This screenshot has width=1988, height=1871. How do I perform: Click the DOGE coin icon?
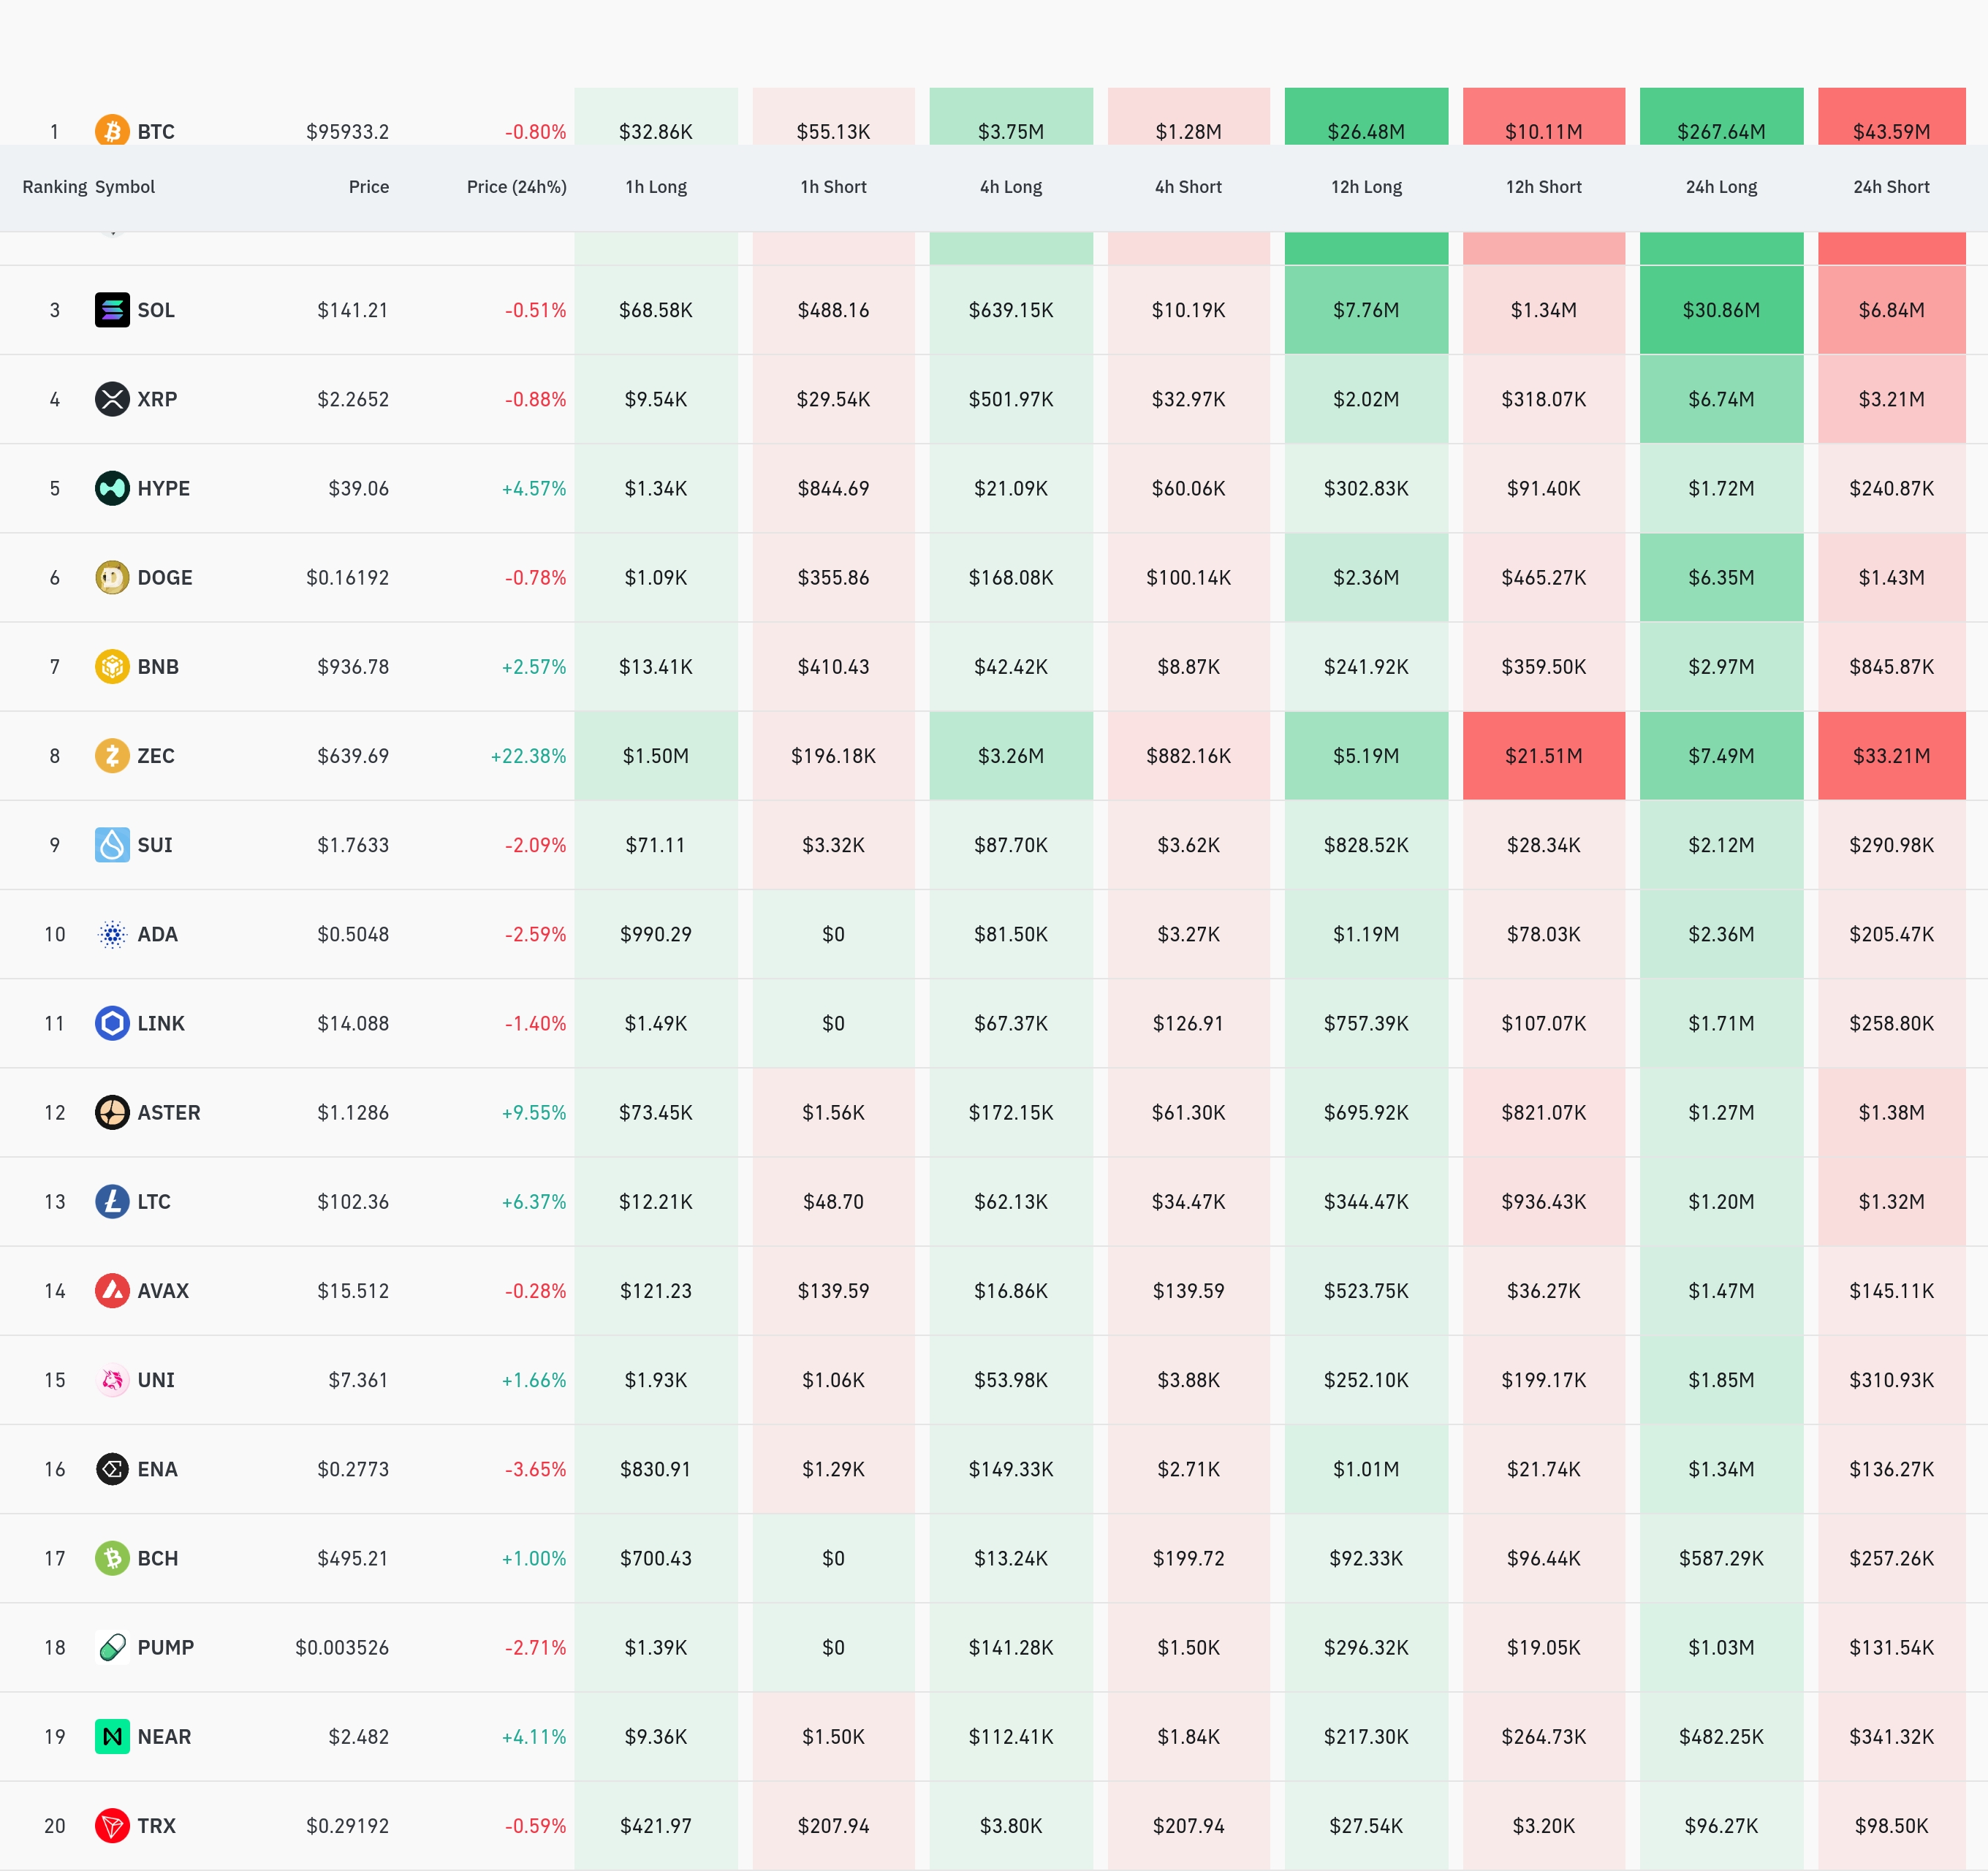click(112, 577)
